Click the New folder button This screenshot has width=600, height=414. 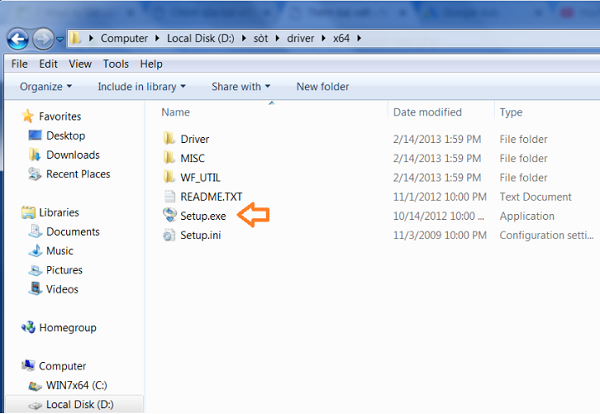click(x=322, y=87)
